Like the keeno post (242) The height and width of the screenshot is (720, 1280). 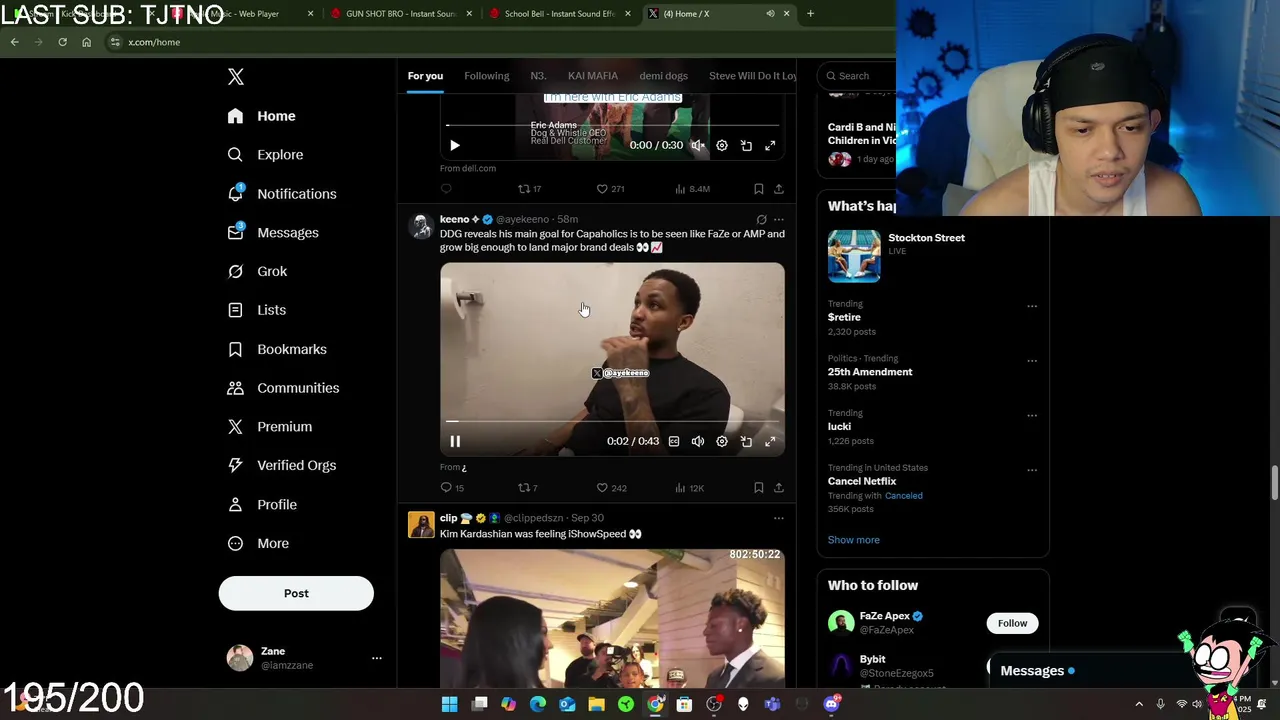pos(611,488)
